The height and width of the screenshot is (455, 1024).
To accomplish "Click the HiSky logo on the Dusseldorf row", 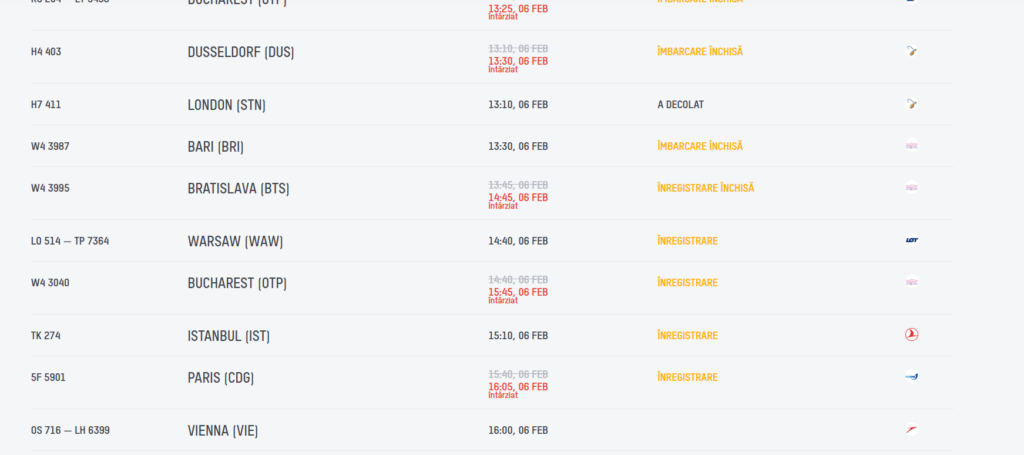I will (911, 51).
